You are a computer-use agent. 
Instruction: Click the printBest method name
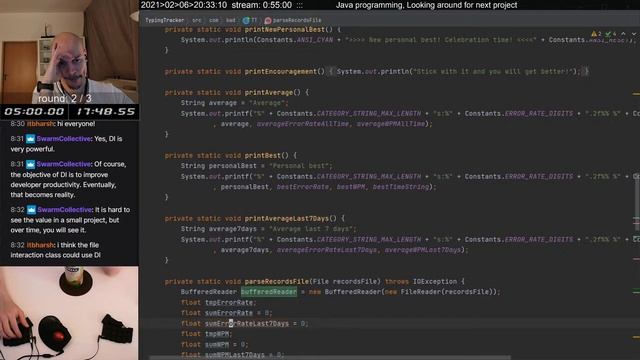pos(262,155)
